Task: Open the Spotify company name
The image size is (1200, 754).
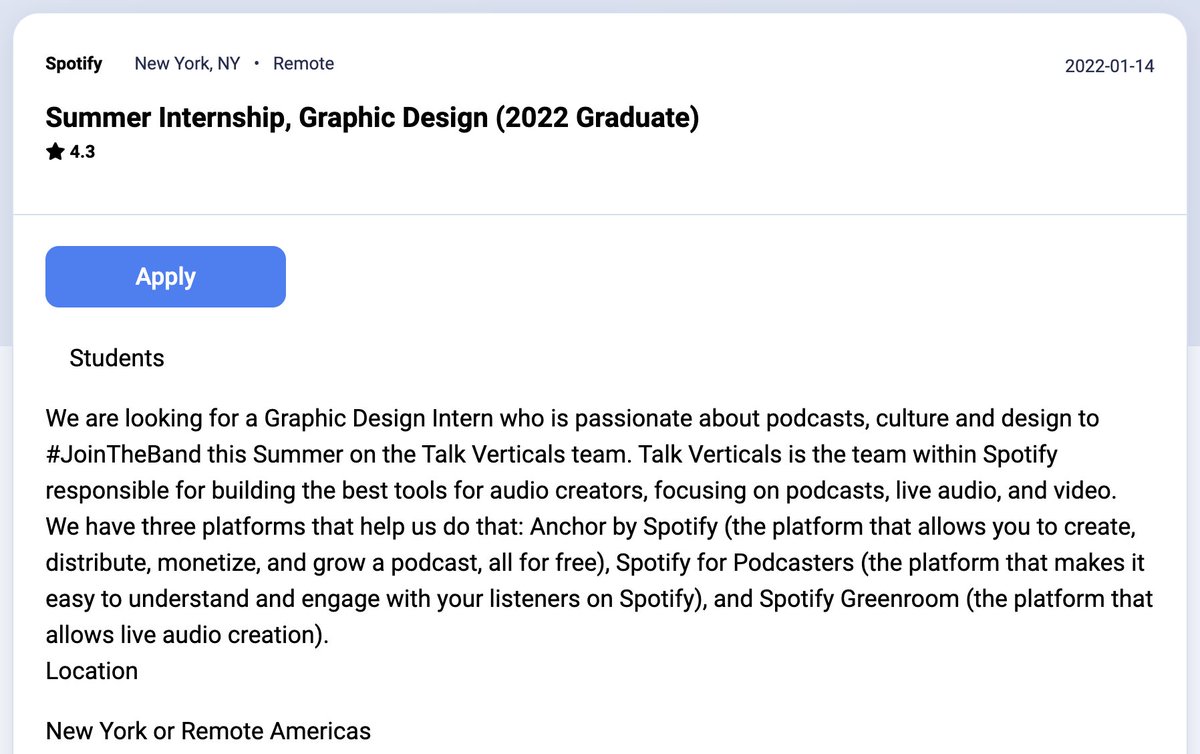Action: click(x=73, y=63)
